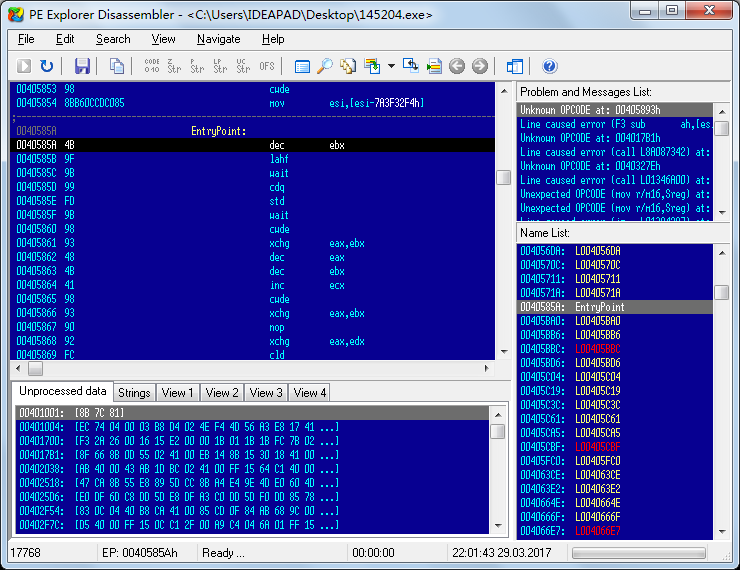Select the 'dec ebx' line at 0040585A
This screenshot has height=570, width=740.
[252, 145]
